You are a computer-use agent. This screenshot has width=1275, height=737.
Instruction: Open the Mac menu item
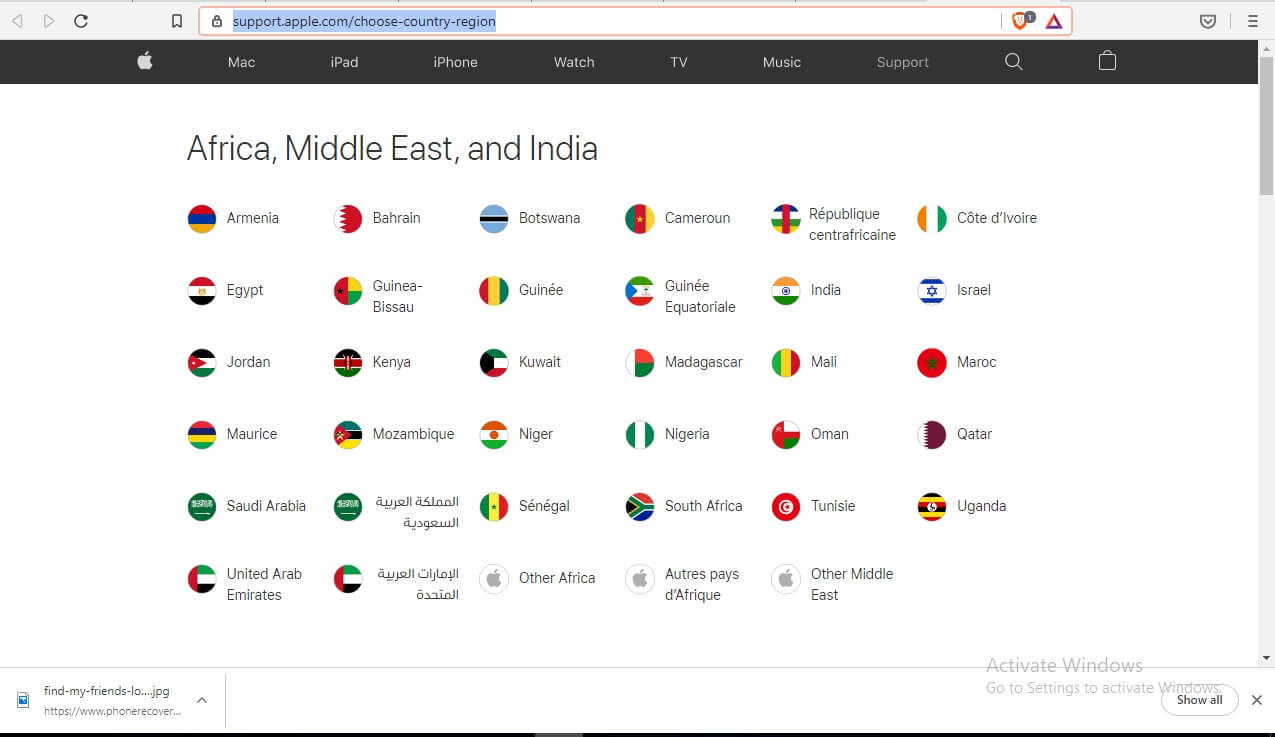241,62
